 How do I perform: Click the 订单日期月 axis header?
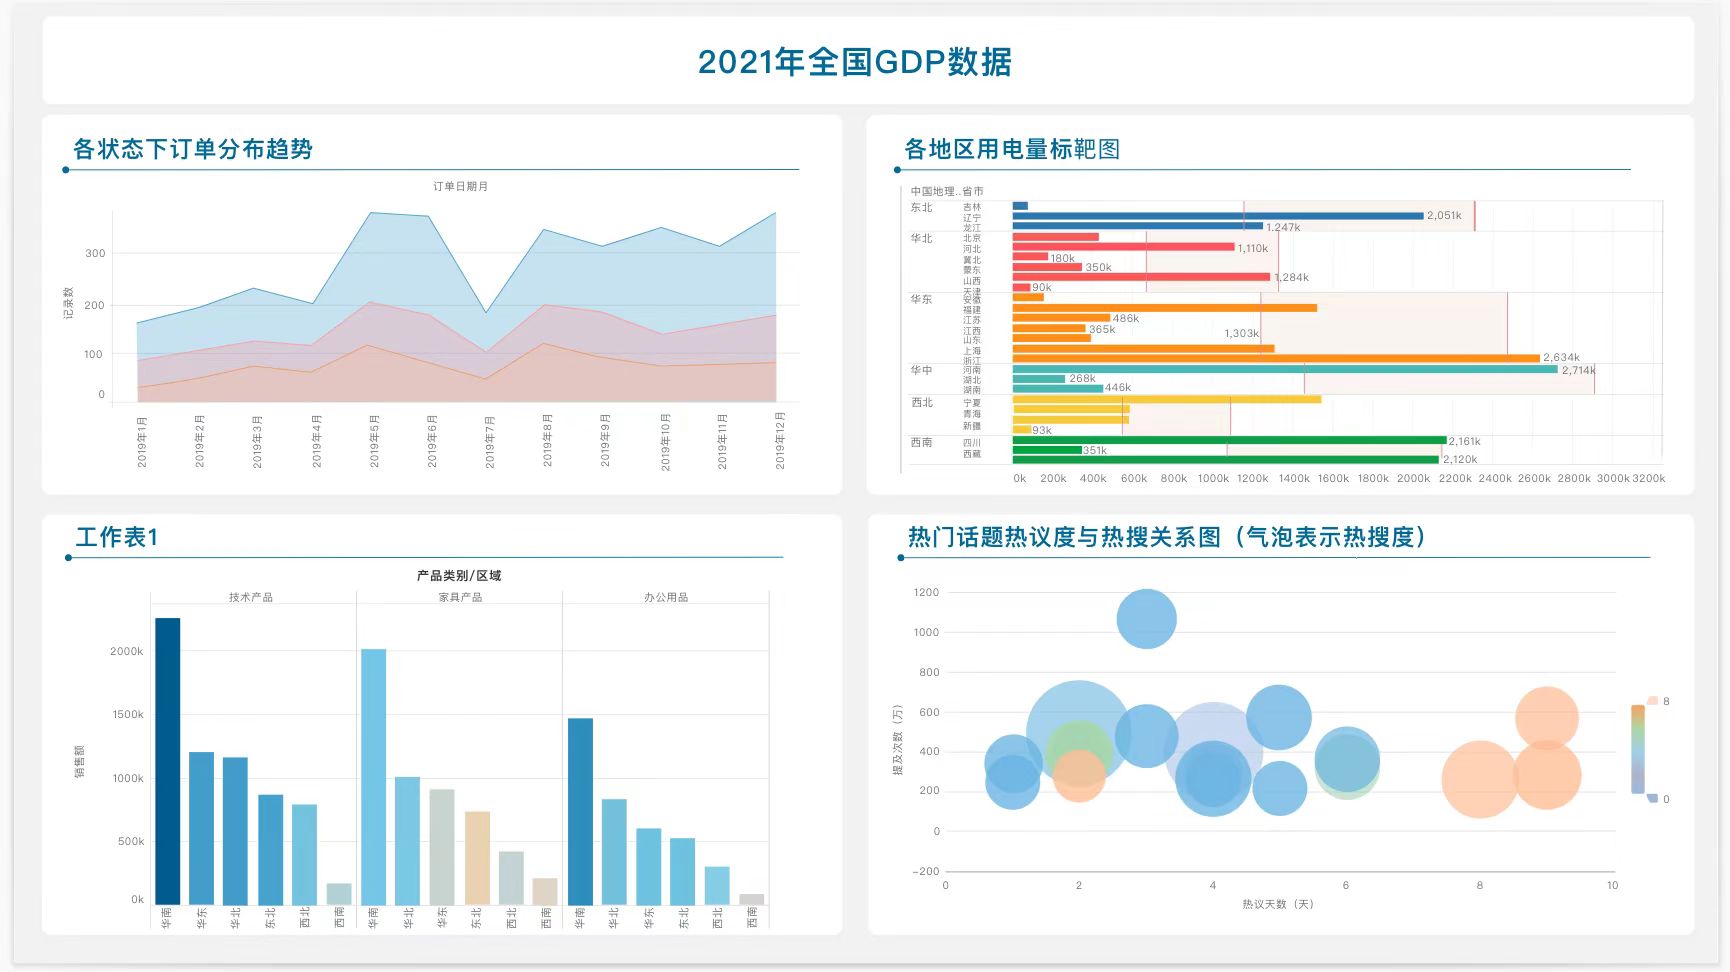pyautogui.click(x=461, y=186)
